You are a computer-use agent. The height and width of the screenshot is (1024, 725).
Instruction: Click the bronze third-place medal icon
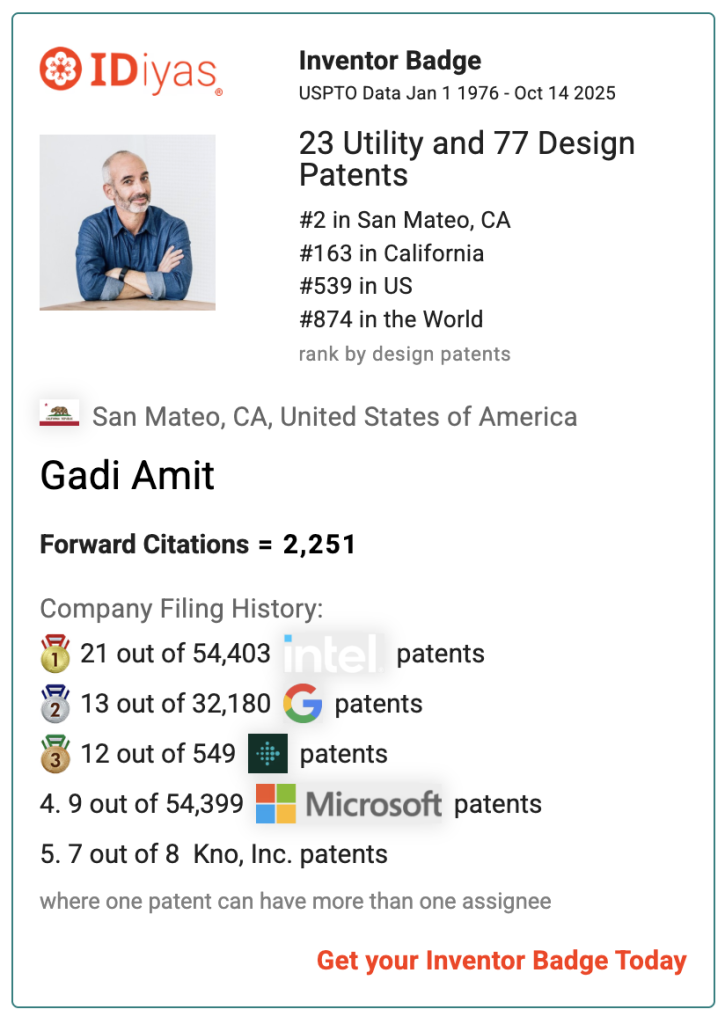point(55,754)
